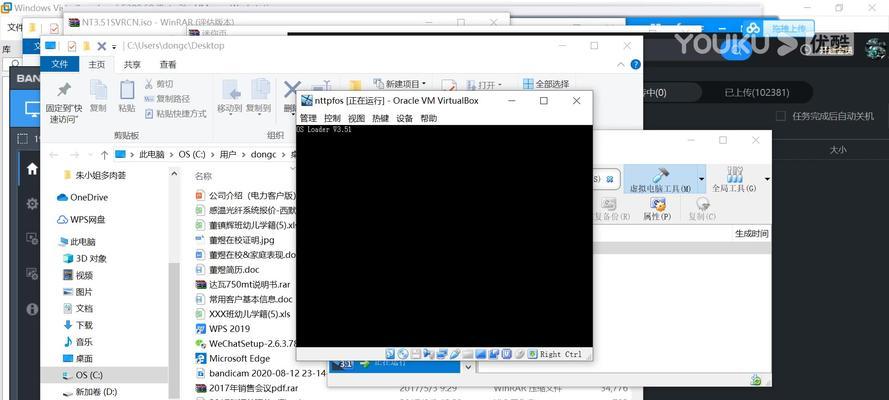This screenshot has width=889, height=400.
Task: Open the 视图 menu in VirtualBox VM window
Action: pos(357,118)
